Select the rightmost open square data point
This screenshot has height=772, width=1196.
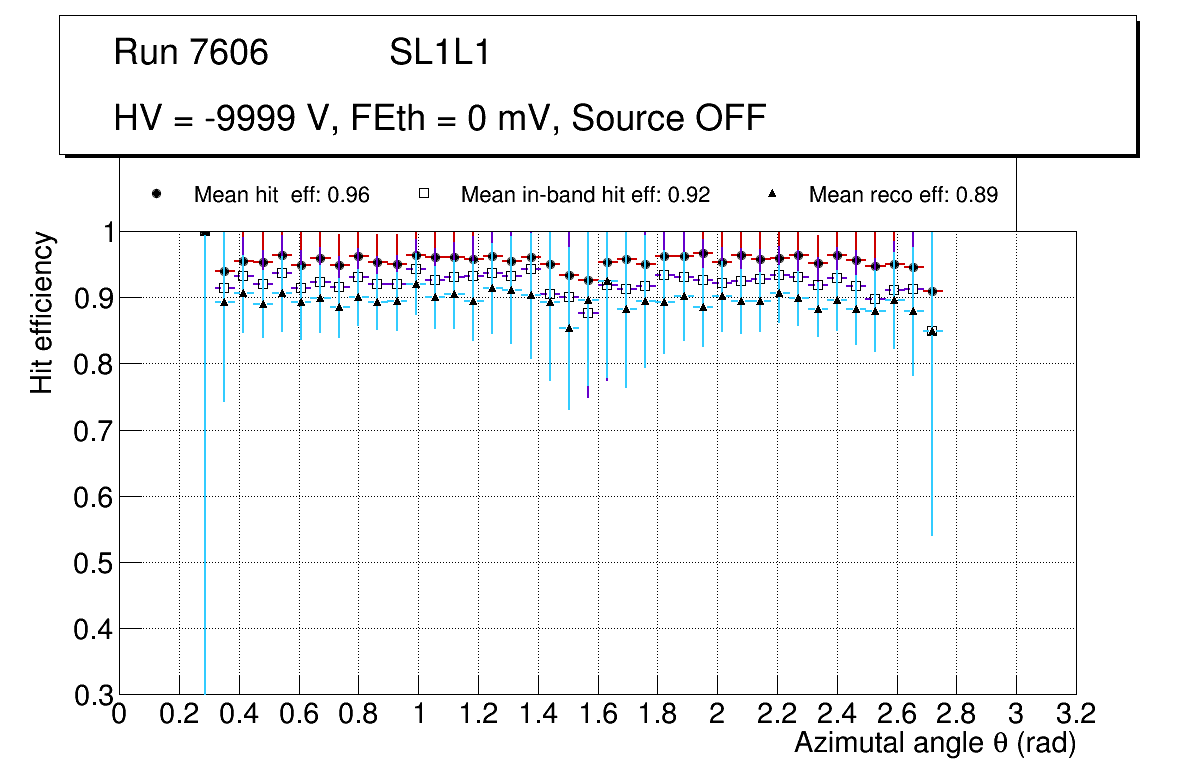pyautogui.click(x=931, y=331)
